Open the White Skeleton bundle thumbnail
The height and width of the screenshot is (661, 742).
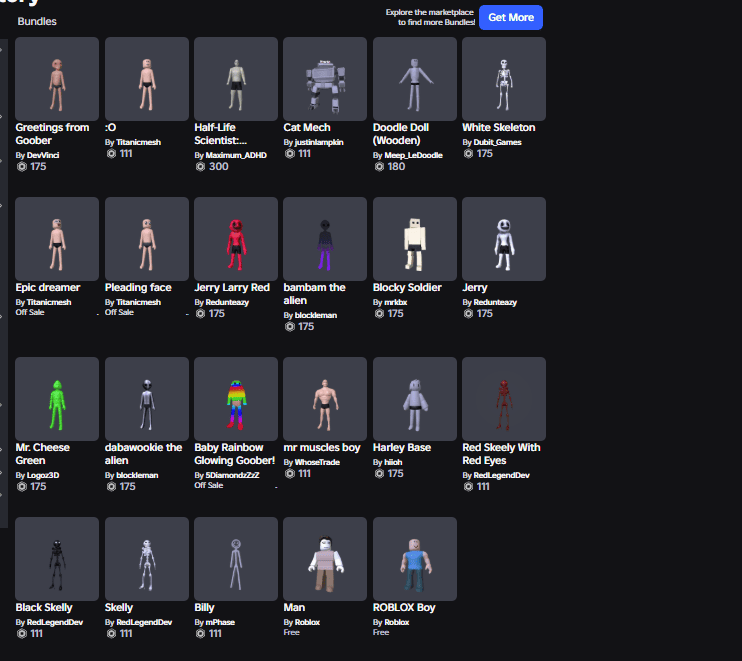point(504,79)
